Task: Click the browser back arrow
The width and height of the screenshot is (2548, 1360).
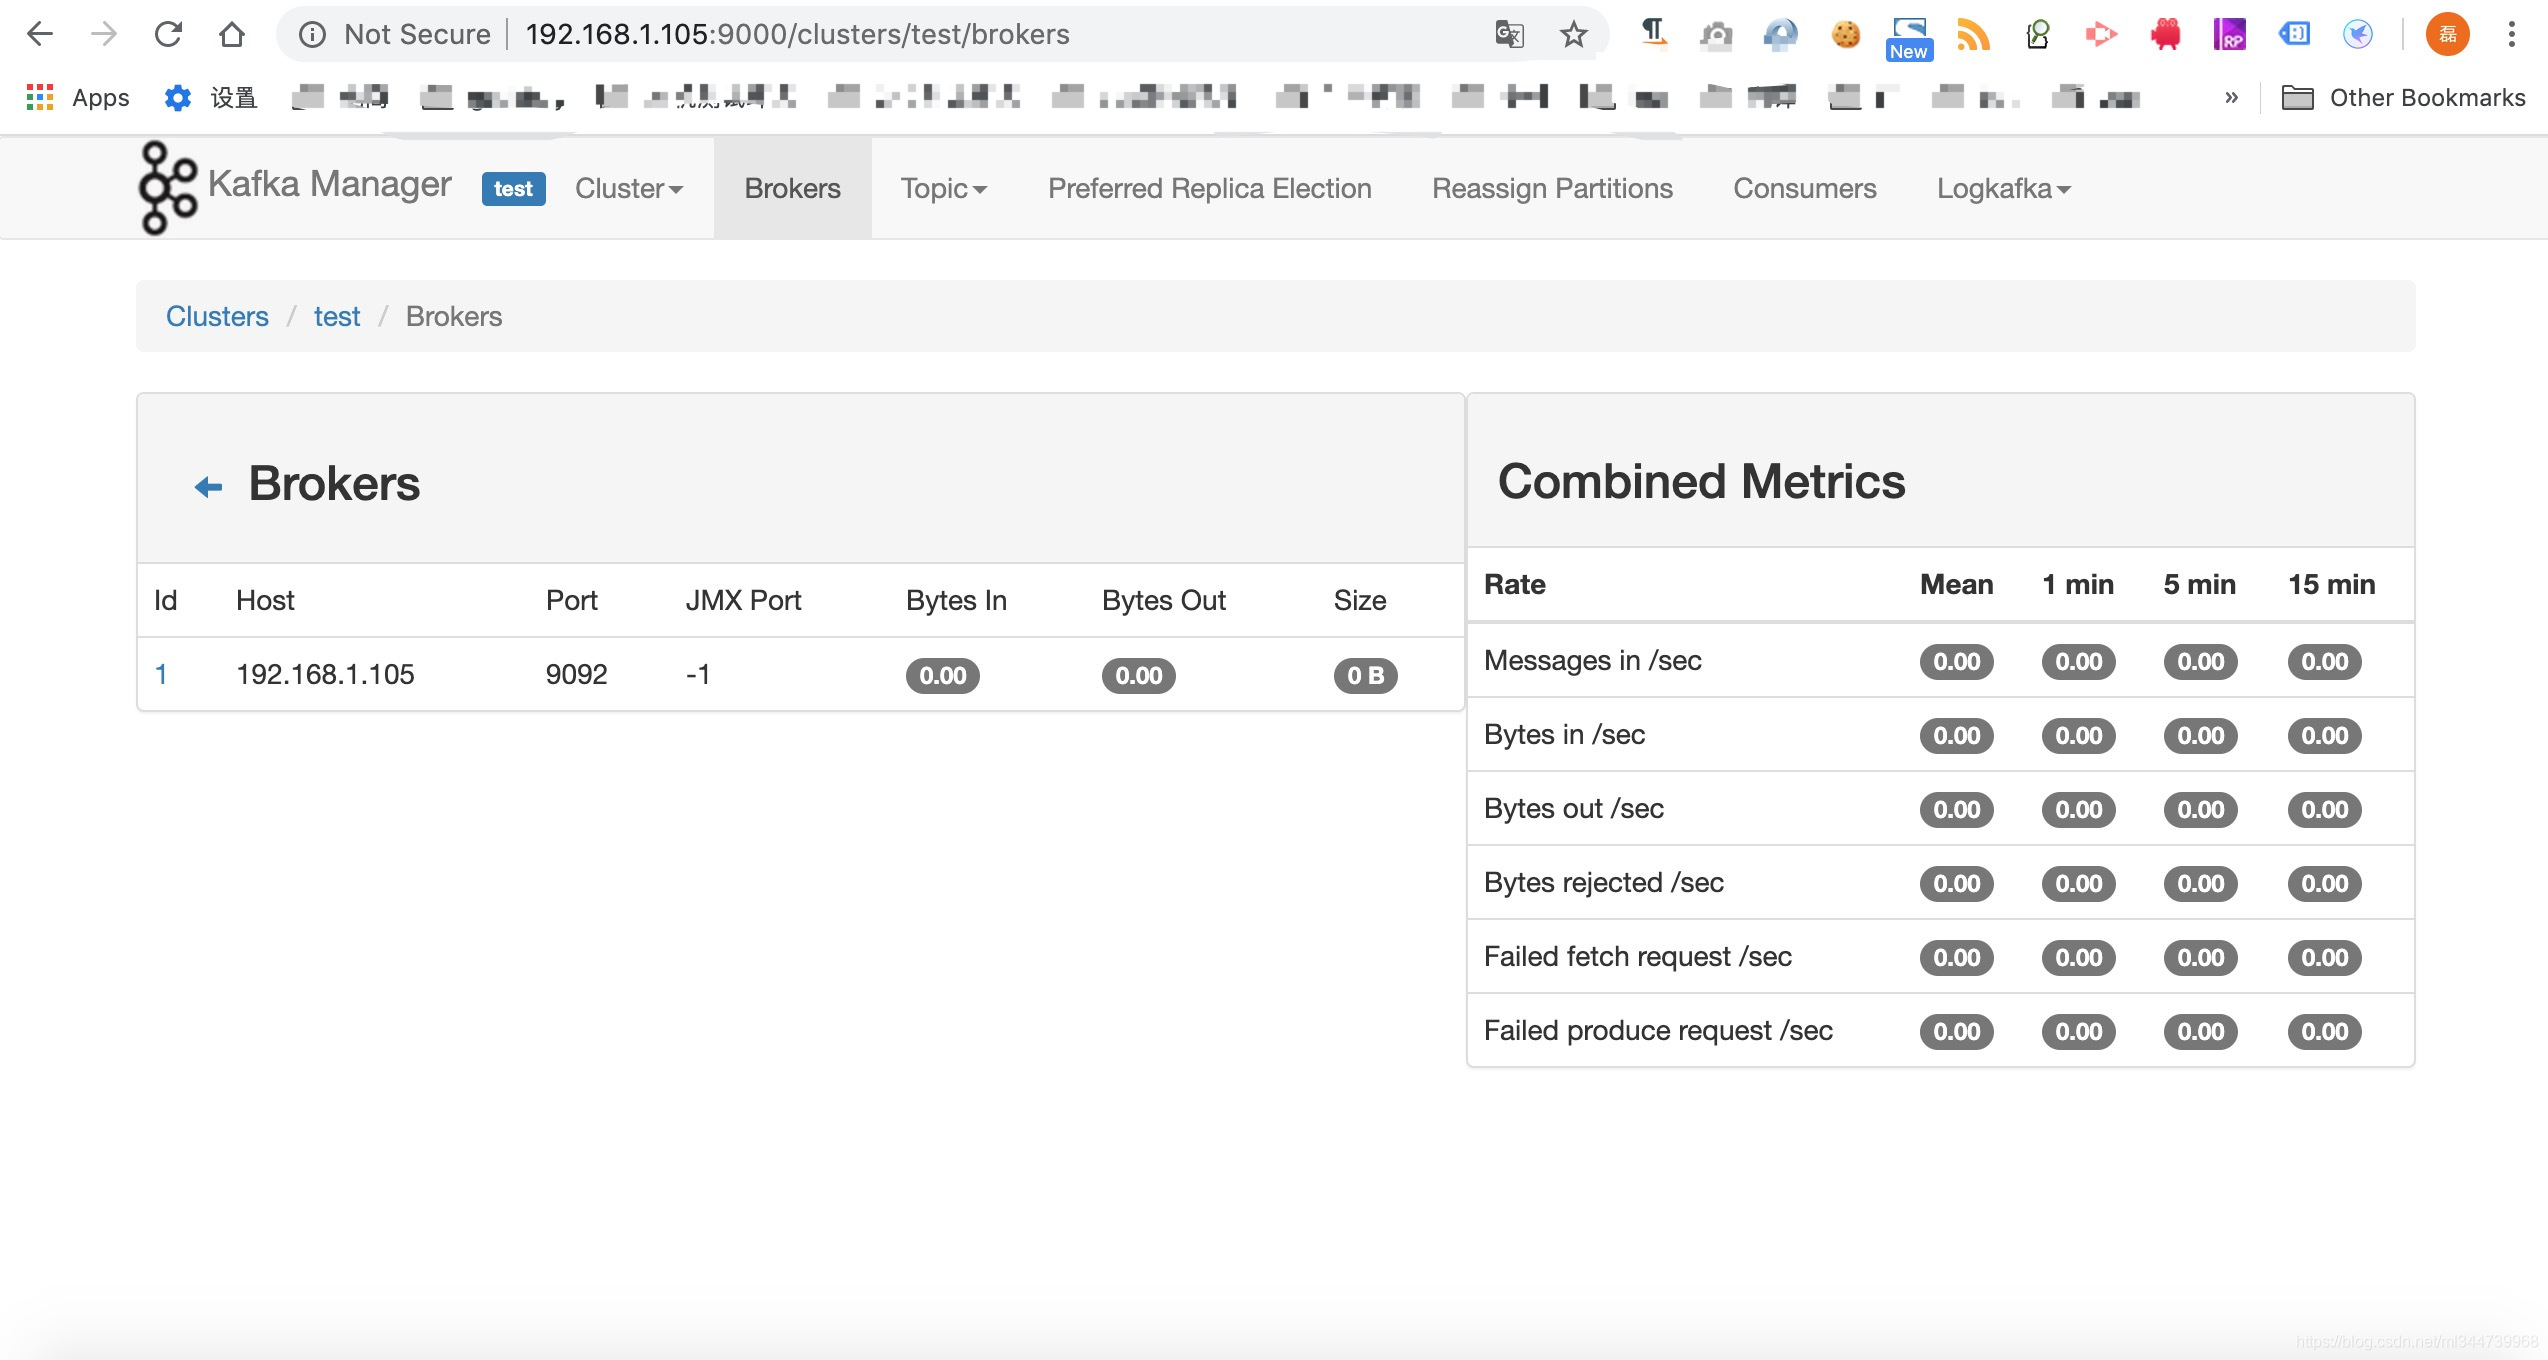Action: click(40, 34)
